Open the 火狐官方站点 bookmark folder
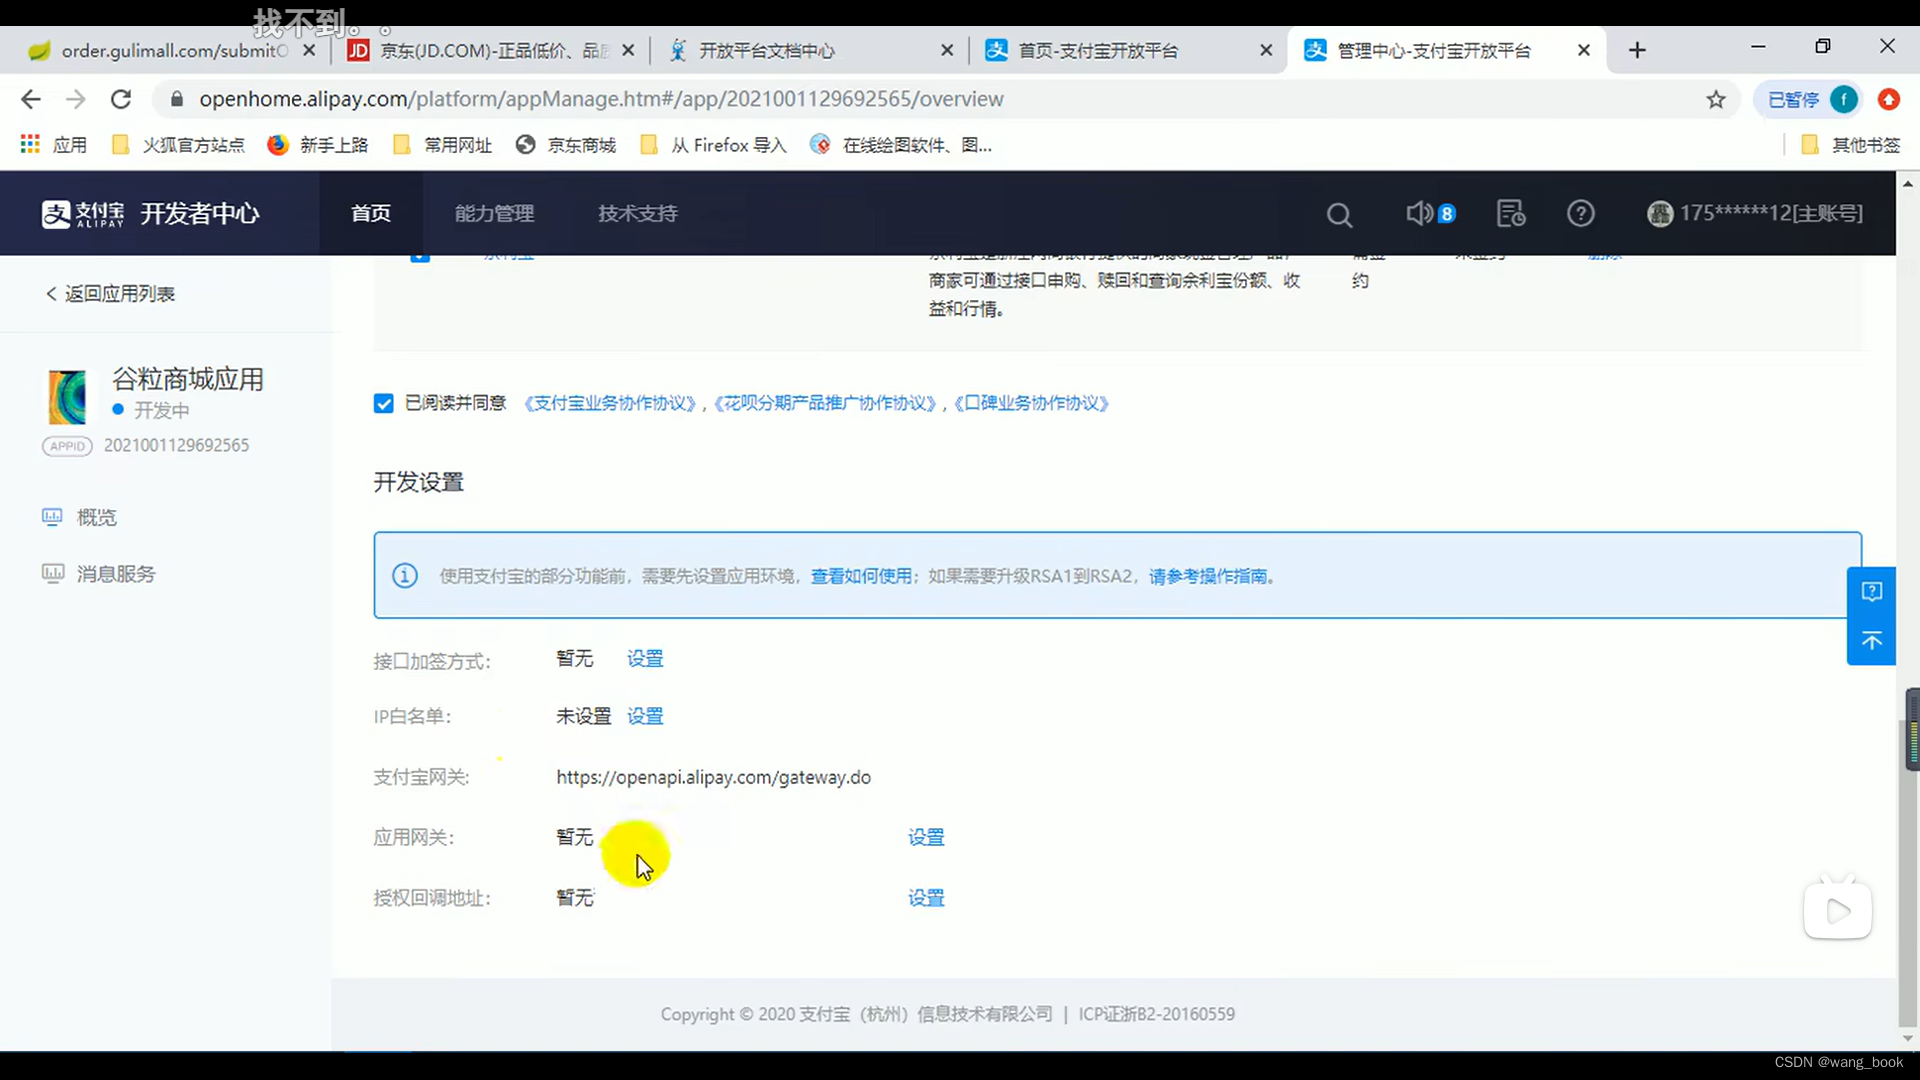 [x=178, y=145]
